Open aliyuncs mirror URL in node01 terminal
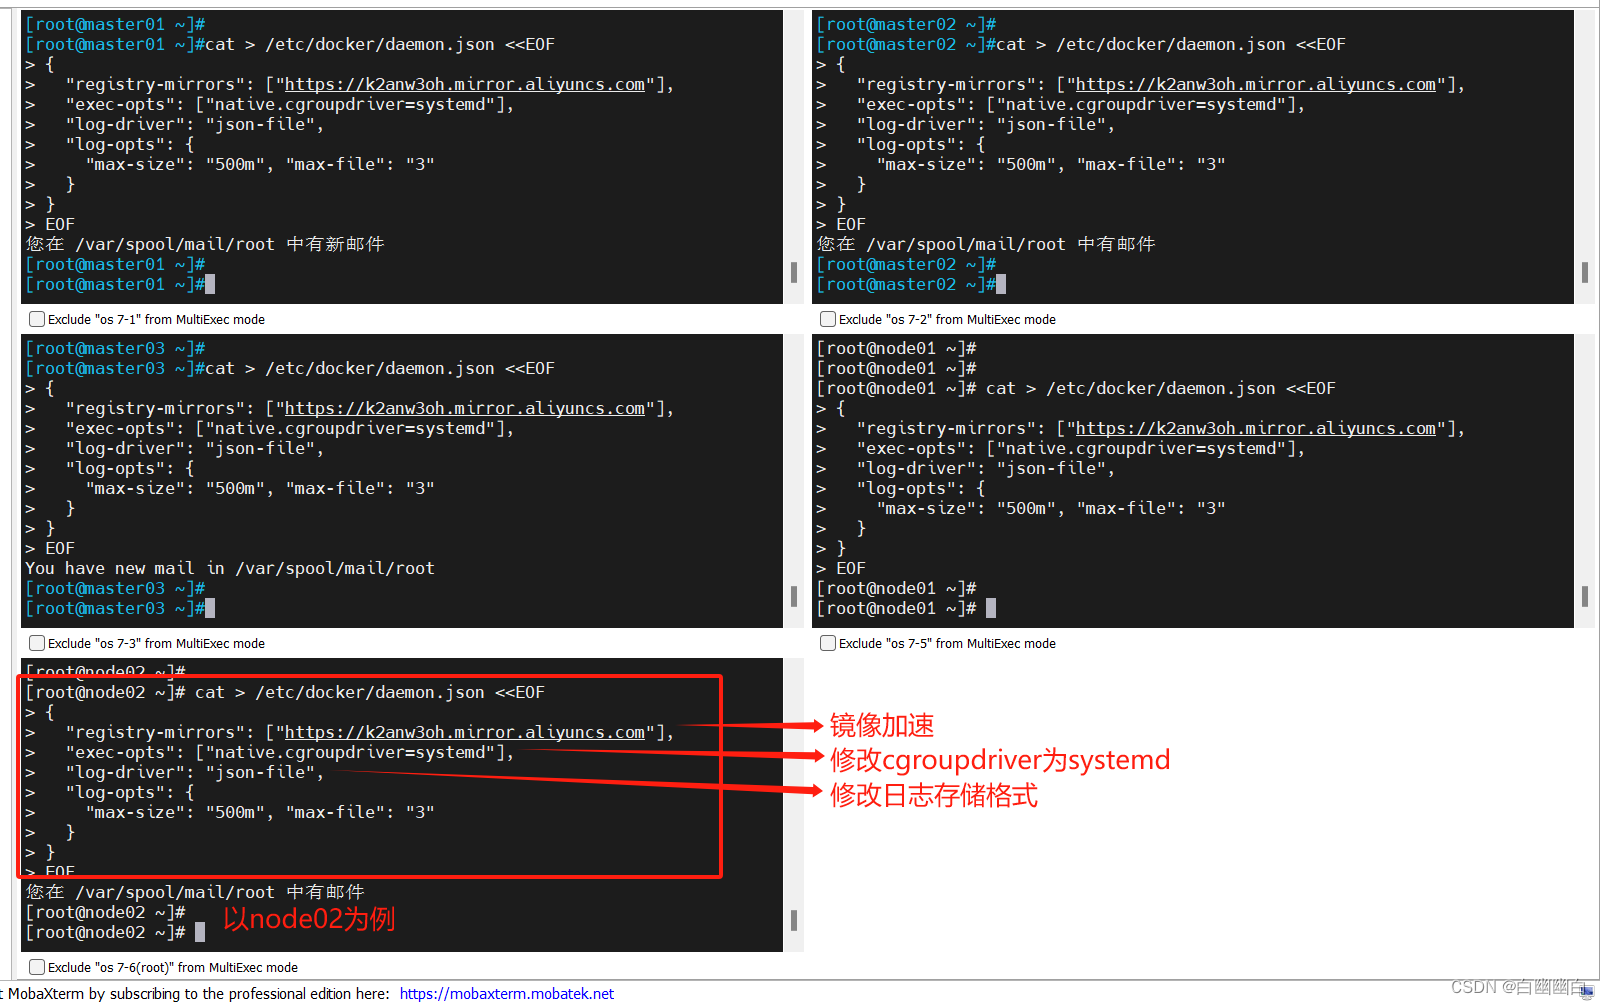The height and width of the screenshot is (1005, 1600). (1256, 428)
